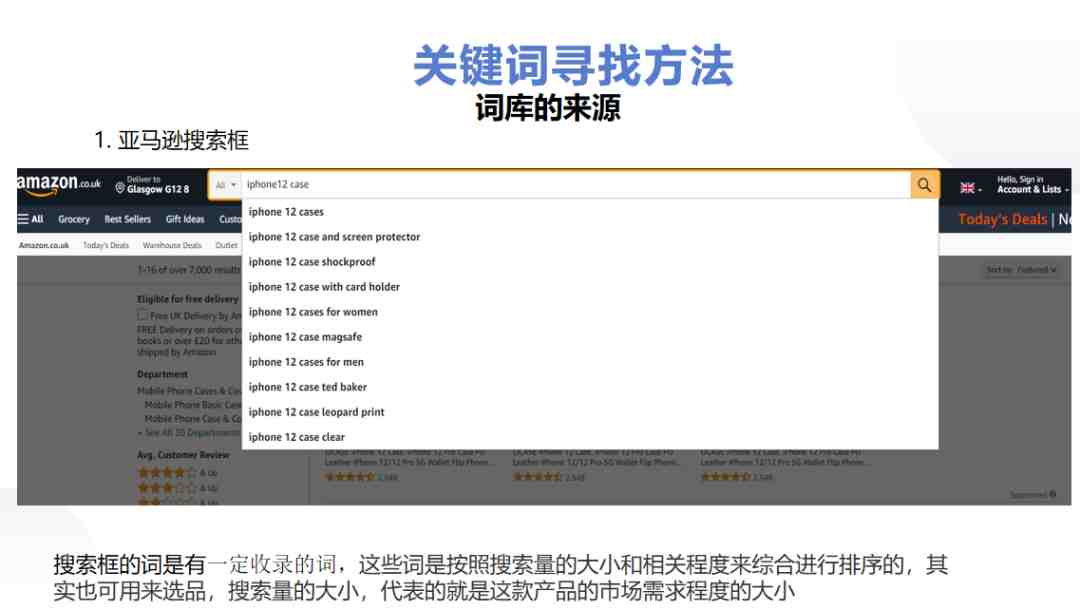
Task: Open the hamburger All menu
Action: pos(30,219)
